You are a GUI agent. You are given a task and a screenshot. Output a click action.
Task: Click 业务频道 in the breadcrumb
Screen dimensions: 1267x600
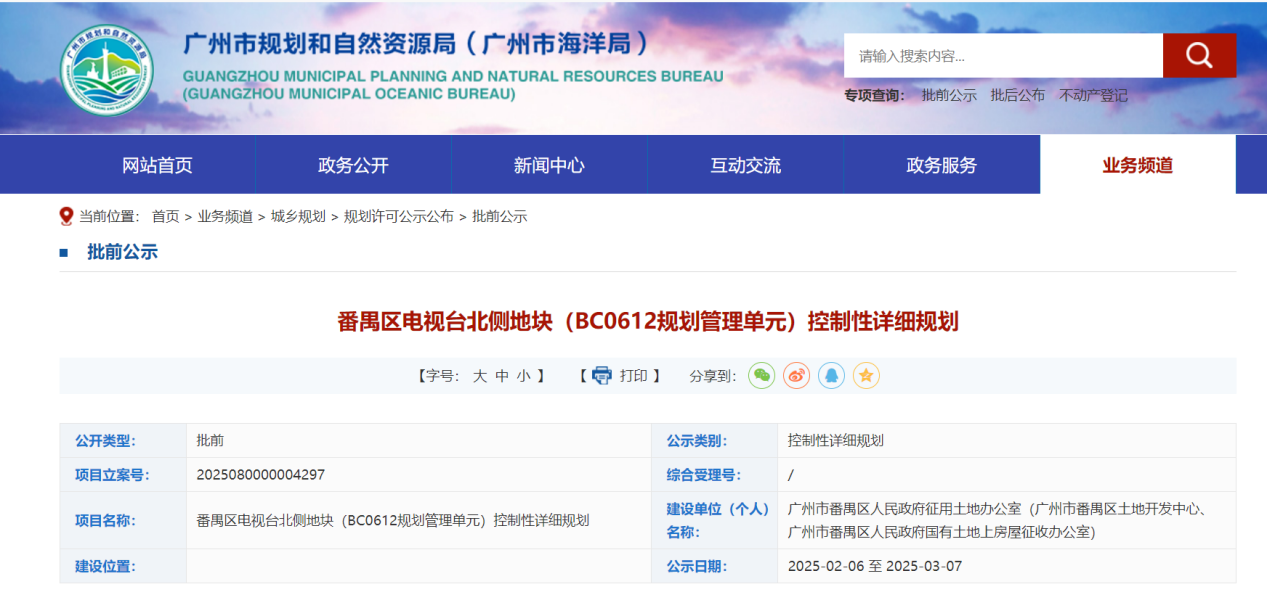click(225, 216)
